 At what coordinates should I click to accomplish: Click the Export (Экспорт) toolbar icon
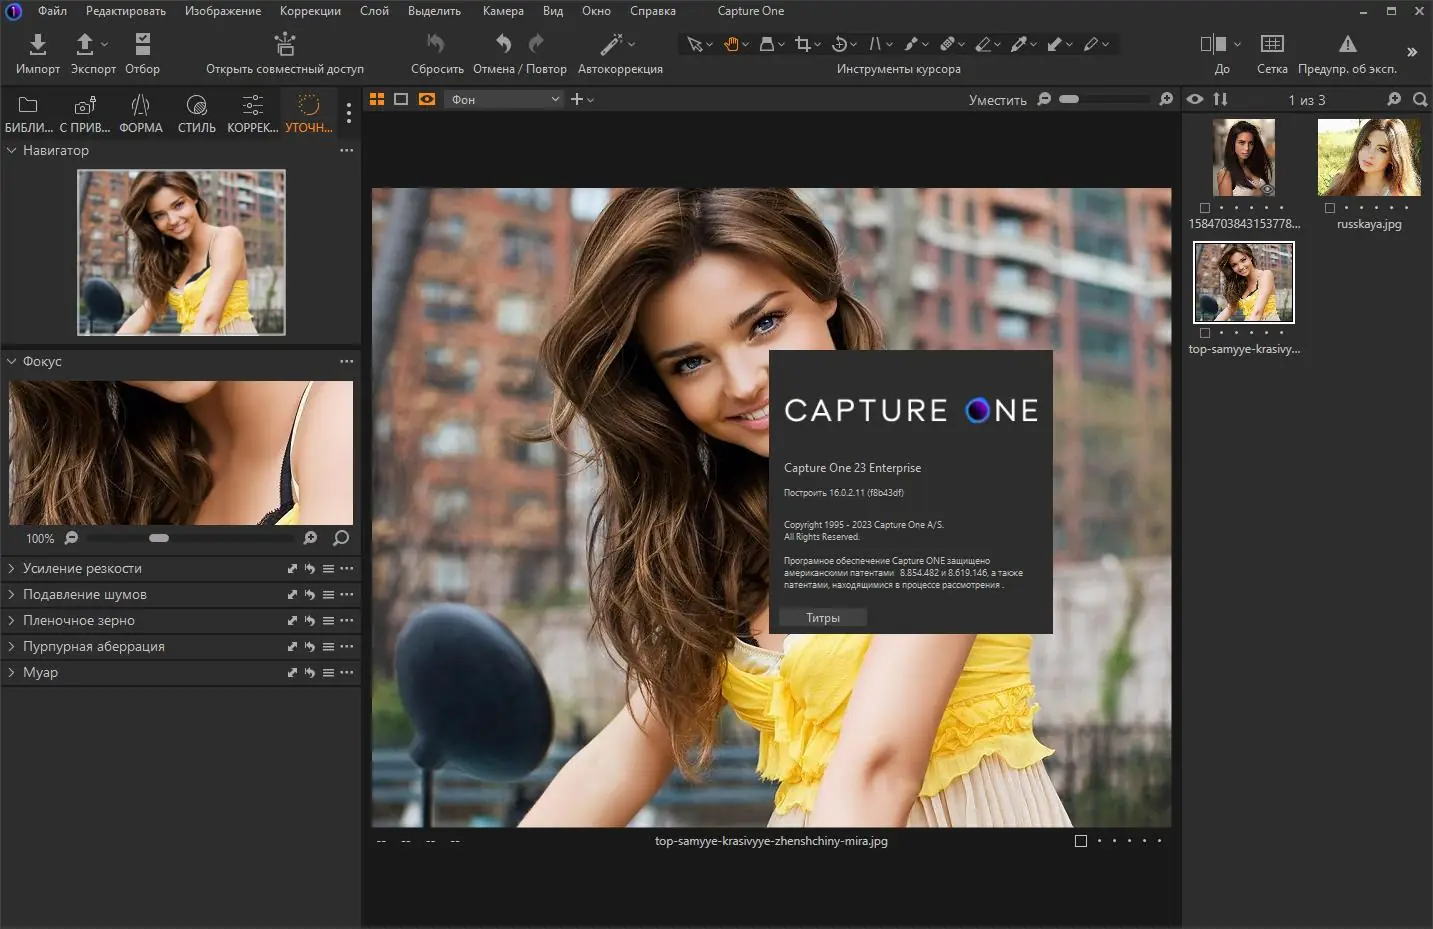click(x=85, y=44)
